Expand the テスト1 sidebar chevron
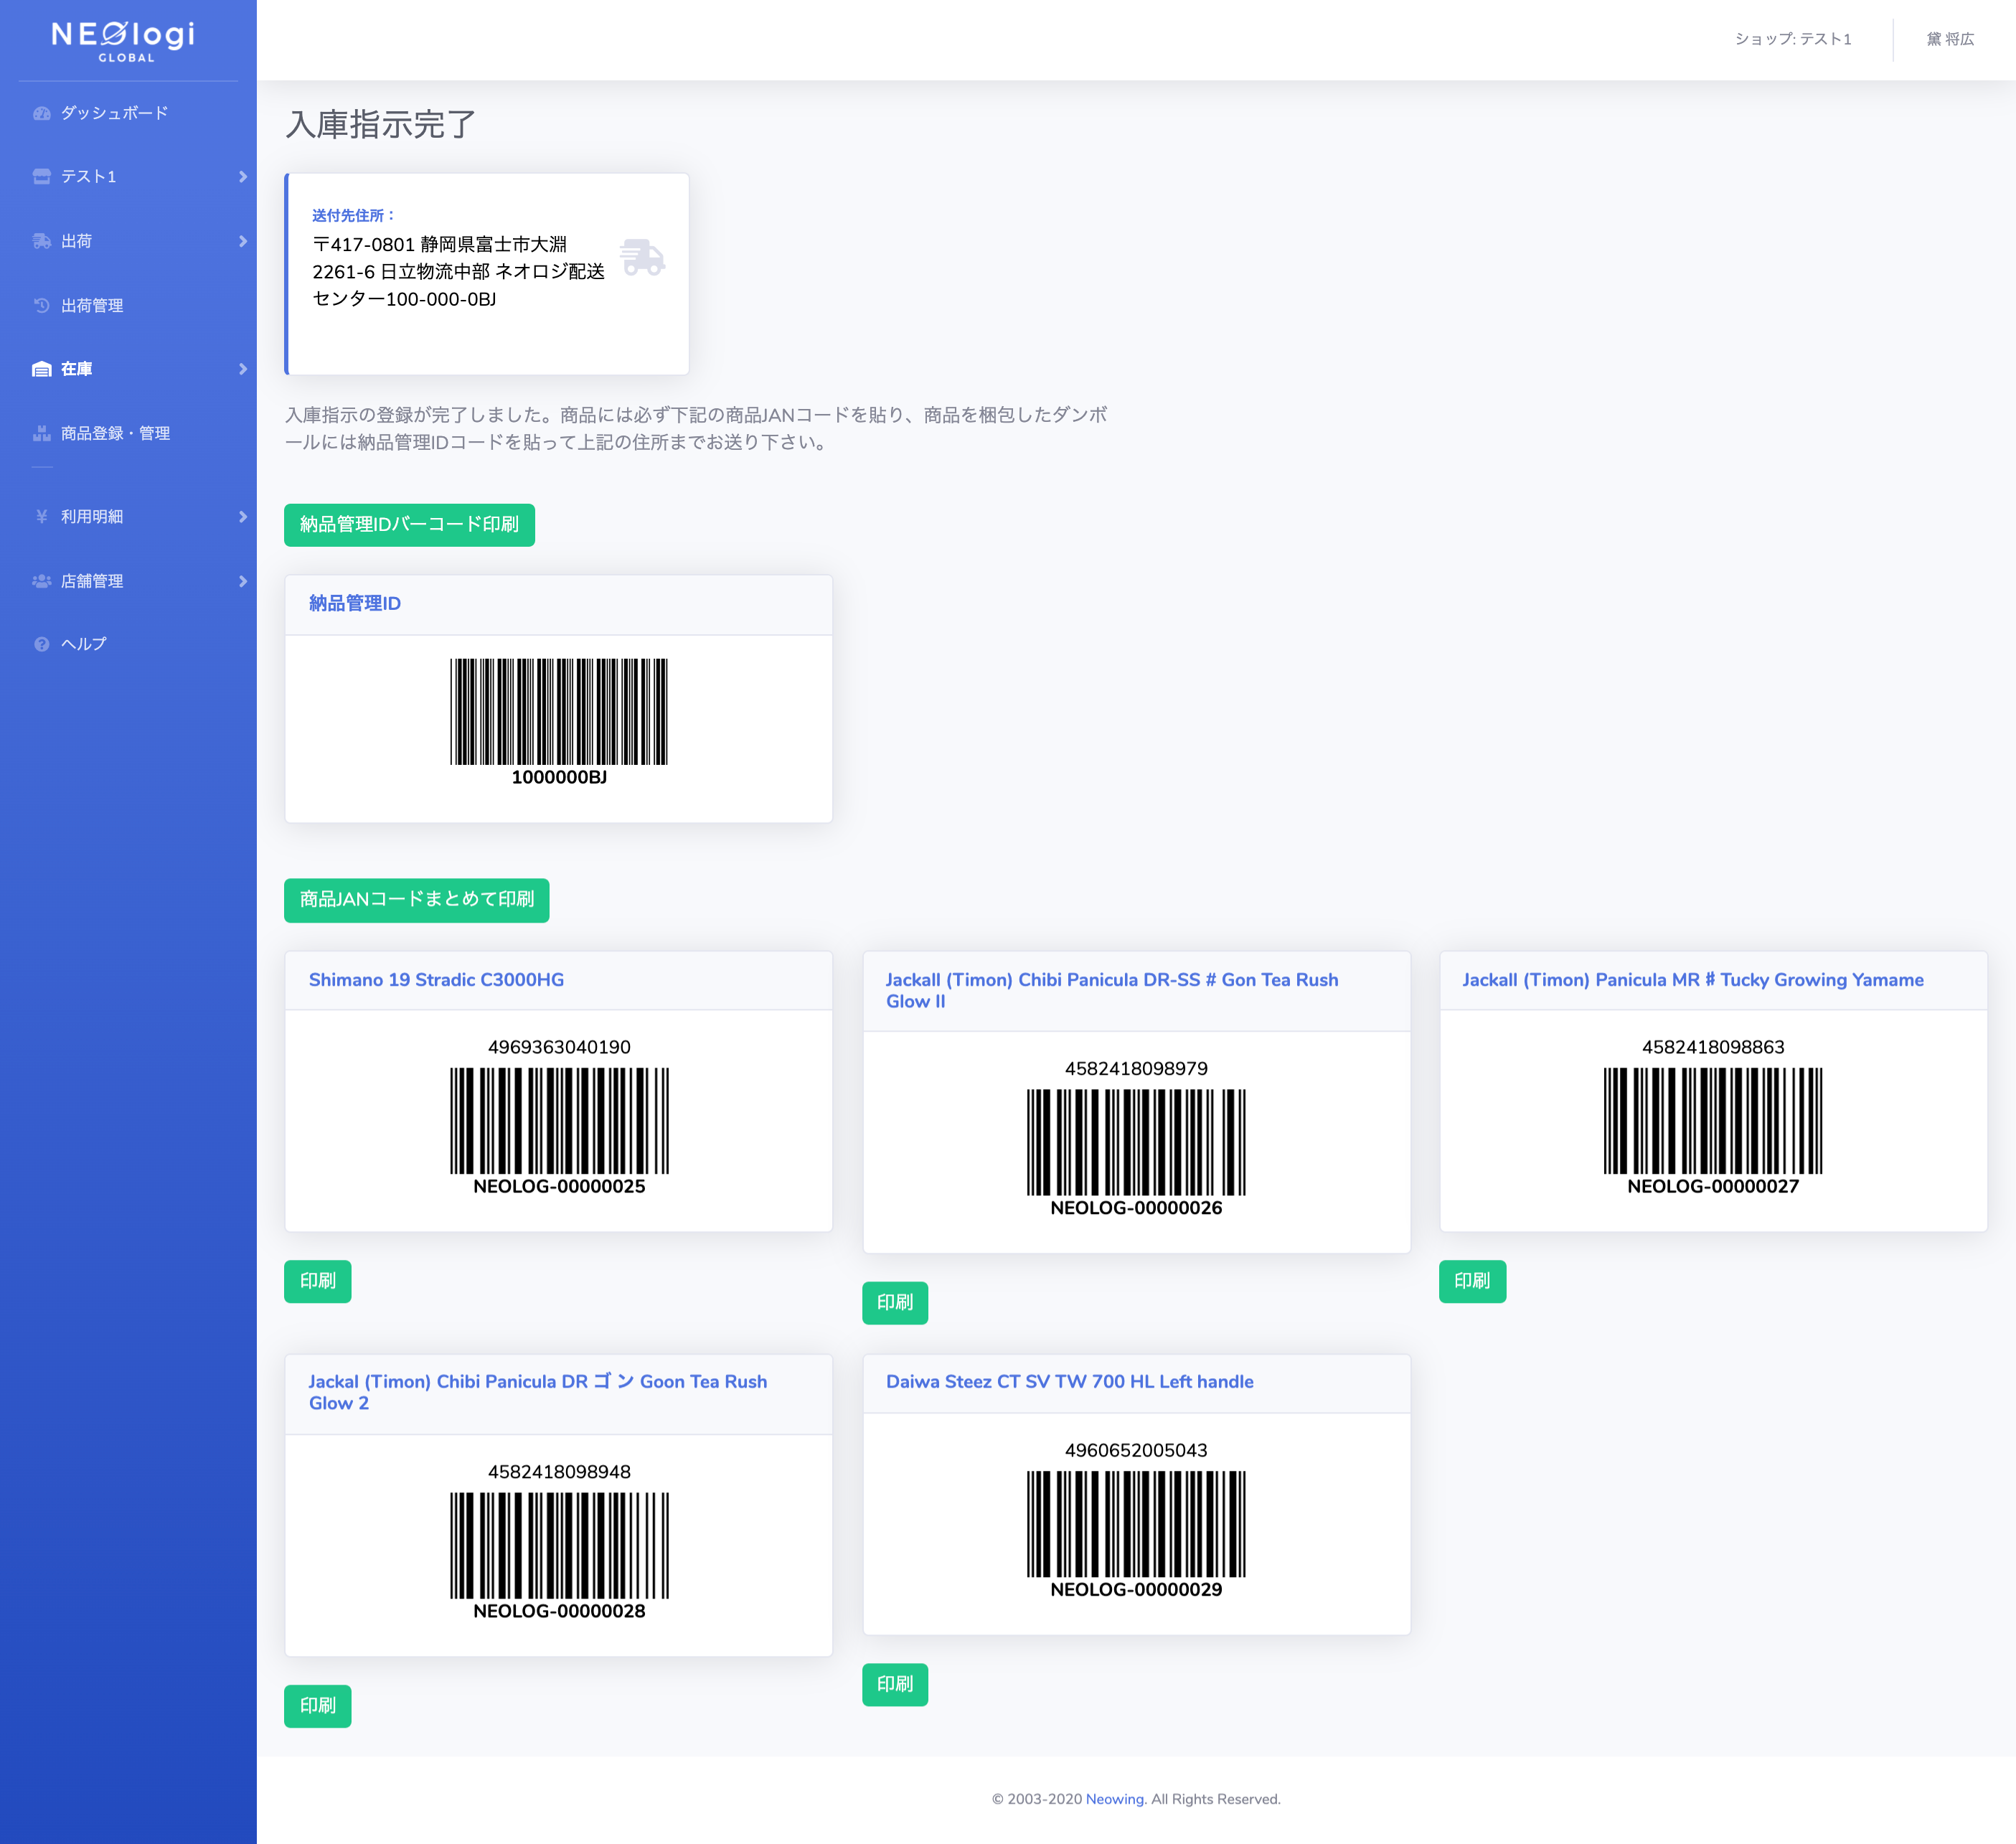Screen dimensions: 2016x1844 [242, 177]
